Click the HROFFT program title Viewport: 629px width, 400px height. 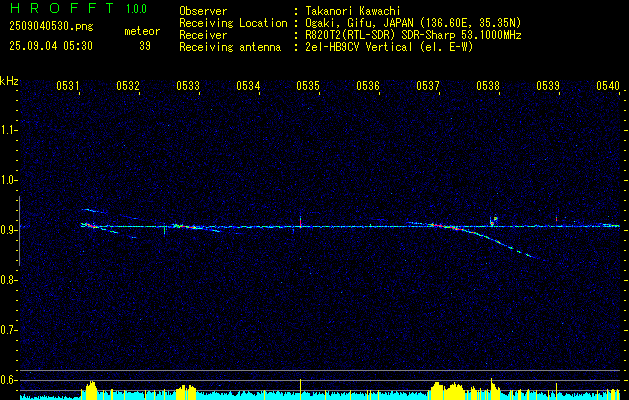(62, 8)
